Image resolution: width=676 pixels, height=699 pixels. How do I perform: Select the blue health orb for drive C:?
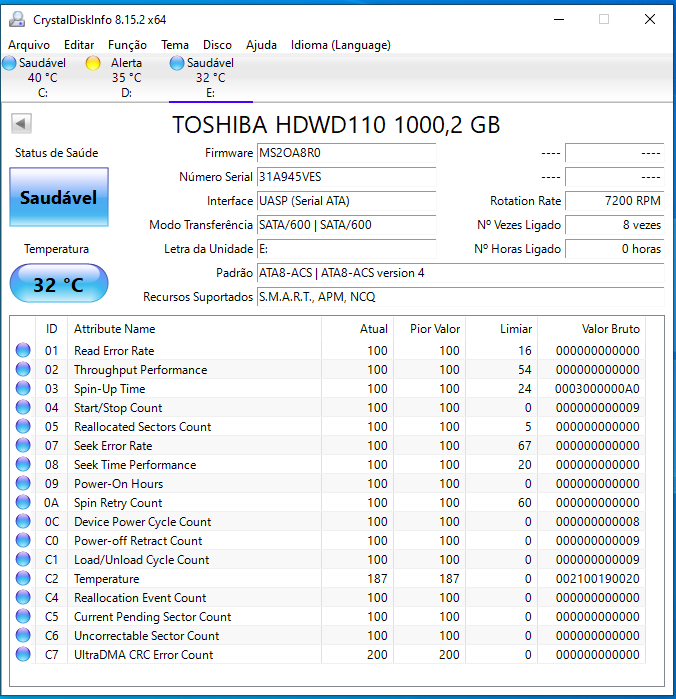[x=9, y=63]
